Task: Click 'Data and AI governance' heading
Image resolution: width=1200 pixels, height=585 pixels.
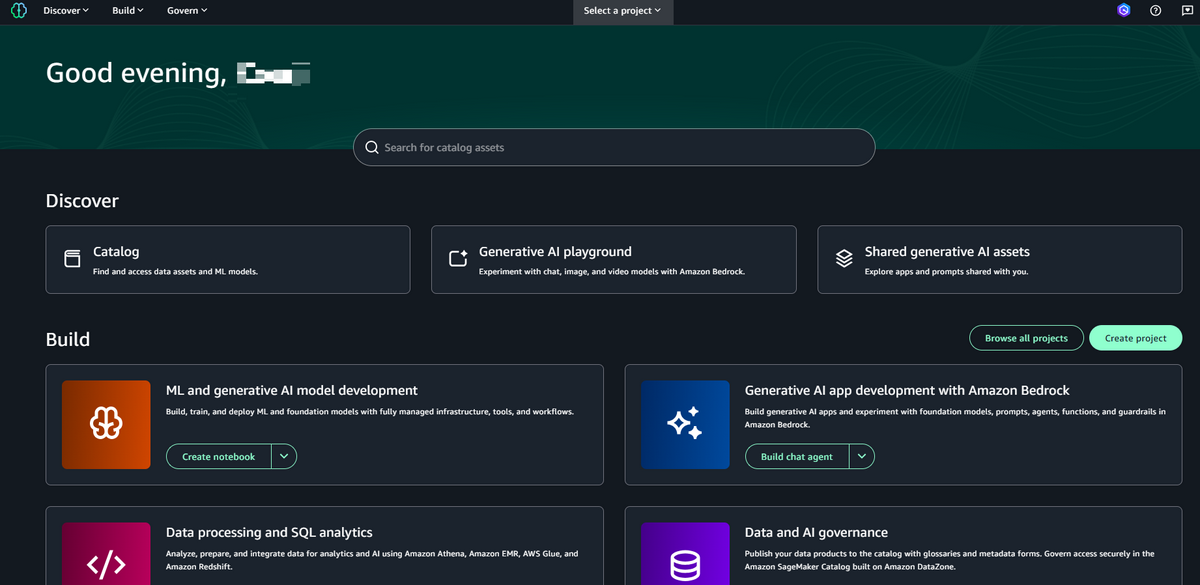Action: [x=816, y=532]
